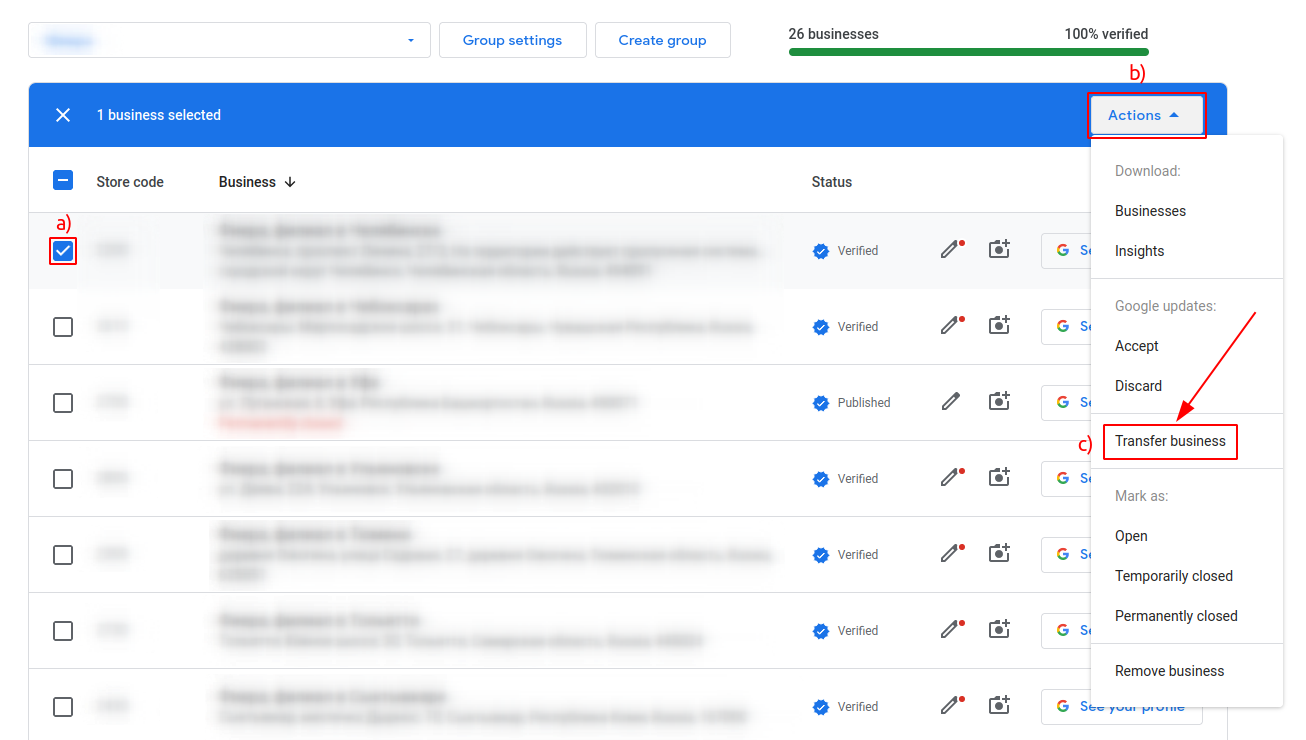Click pencil edit icon in the Published row
This screenshot has width=1306, height=740.
951,402
